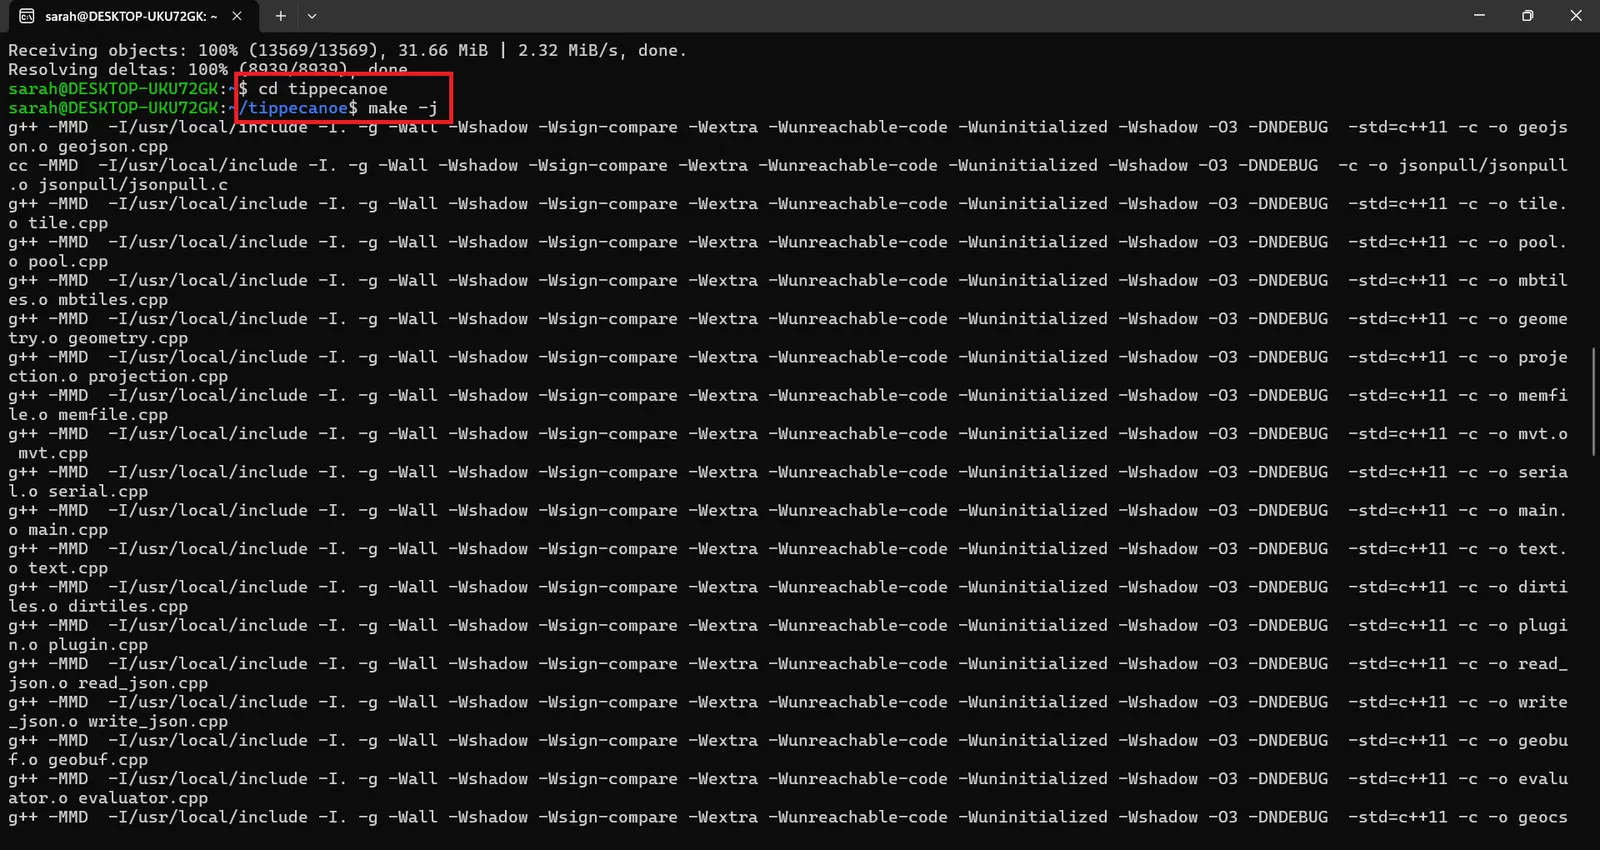Viewport: 1600px width, 850px height.
Task: Click the 'f.o geobuf.cpp' text
Action: click(x=78, y=760)
